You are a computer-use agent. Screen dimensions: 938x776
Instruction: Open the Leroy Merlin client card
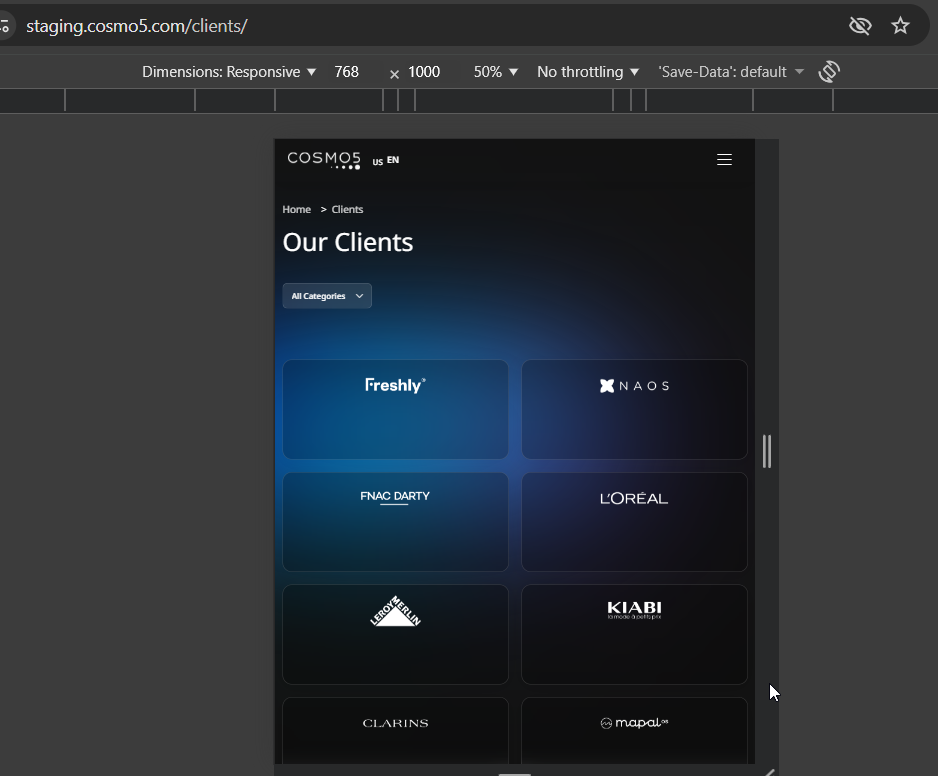395,634
